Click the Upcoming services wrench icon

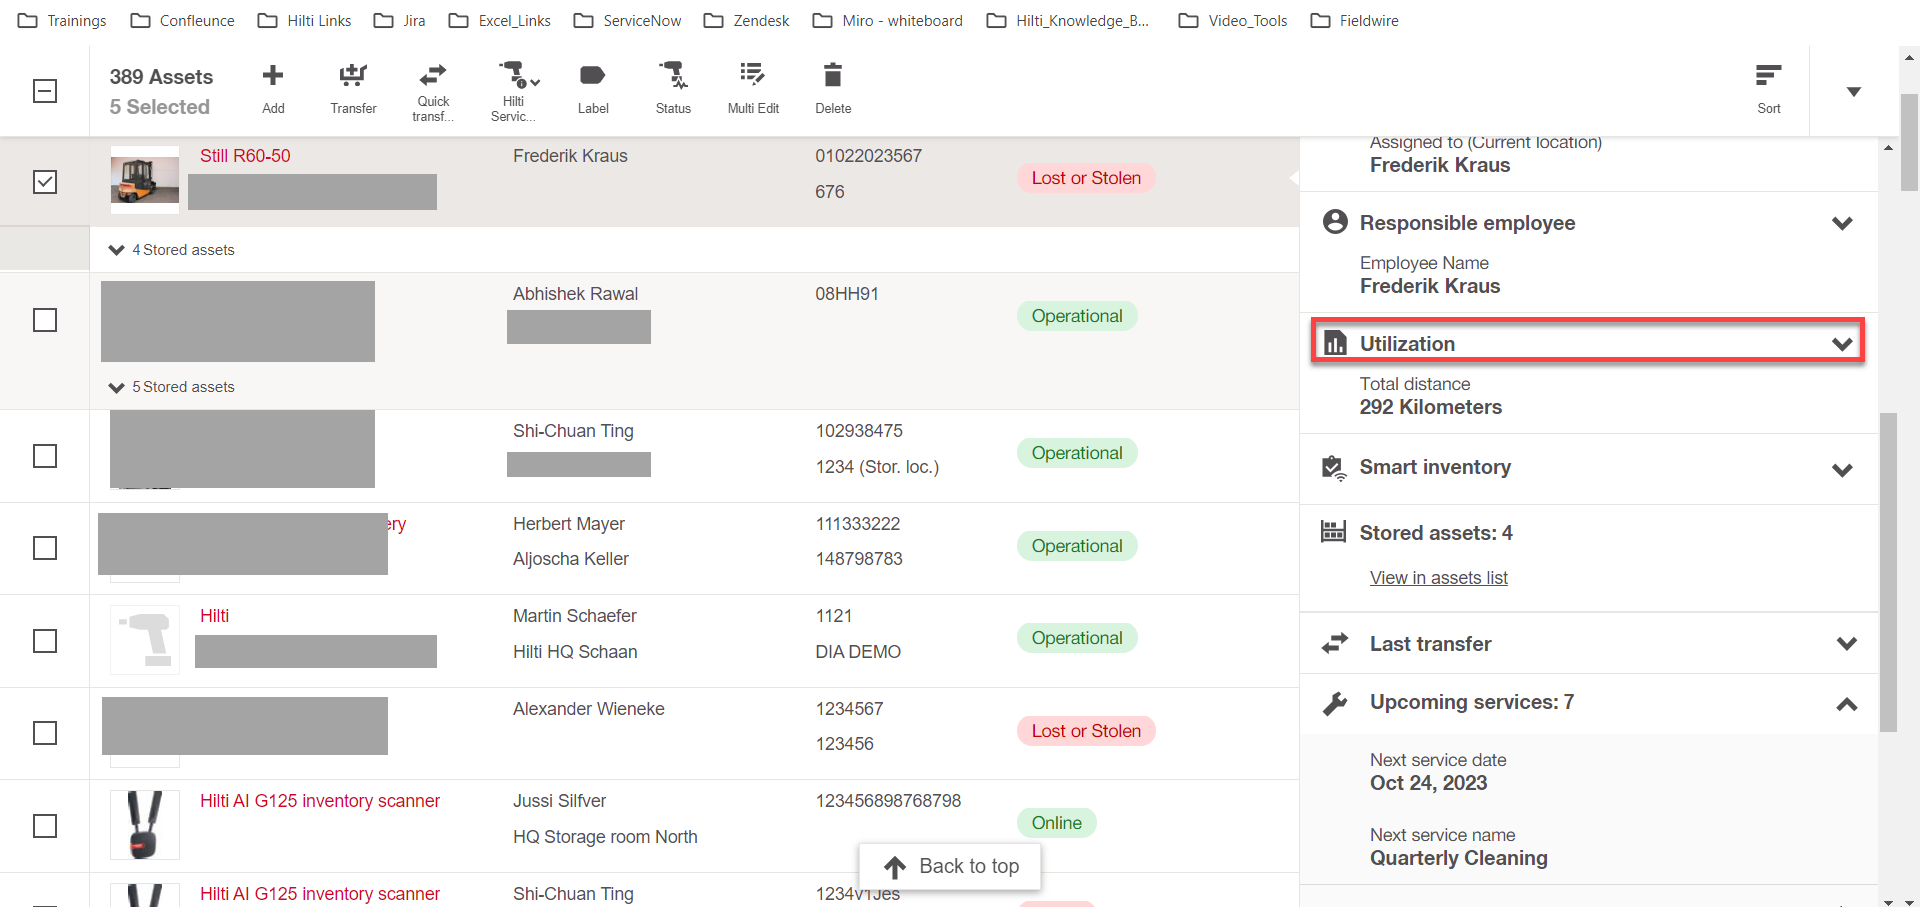pyautogui.click(x=1335, y=703)
